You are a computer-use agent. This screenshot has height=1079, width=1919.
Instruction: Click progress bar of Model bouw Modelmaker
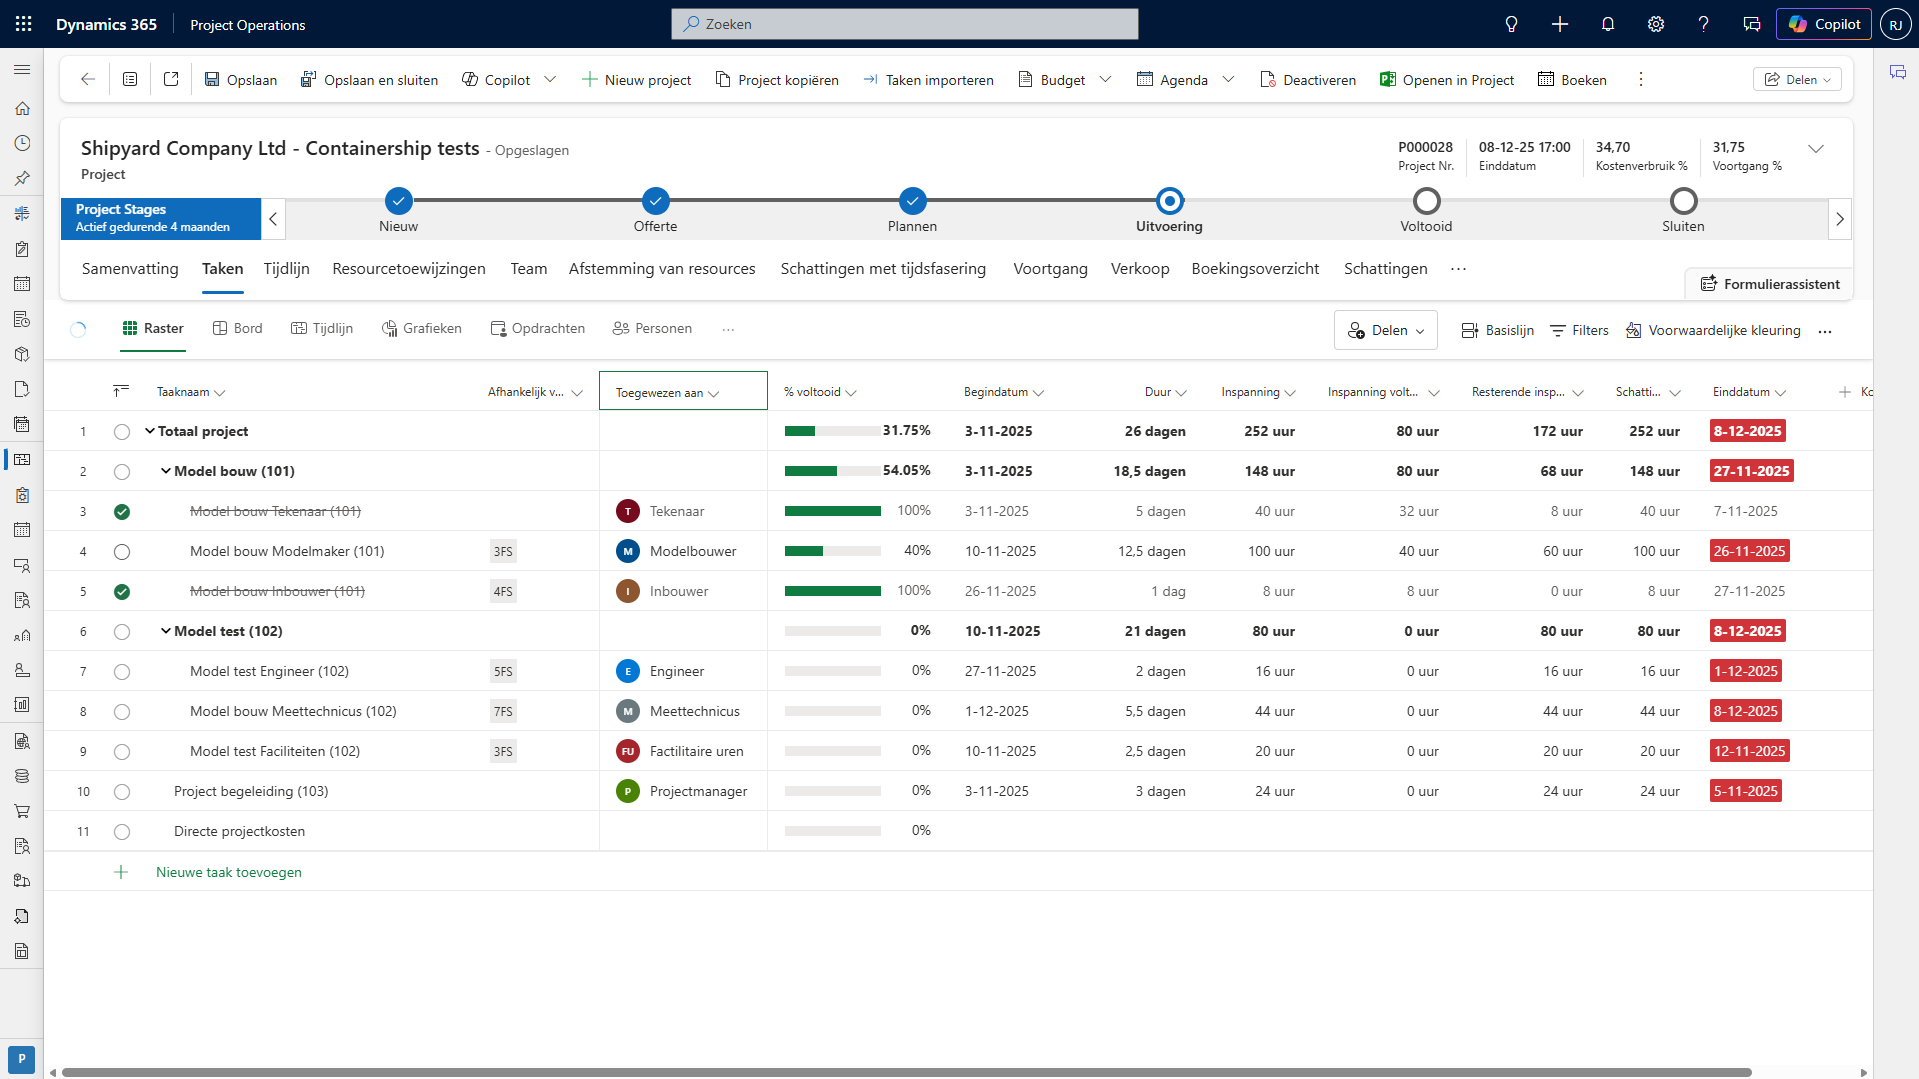tap(832, 551)
